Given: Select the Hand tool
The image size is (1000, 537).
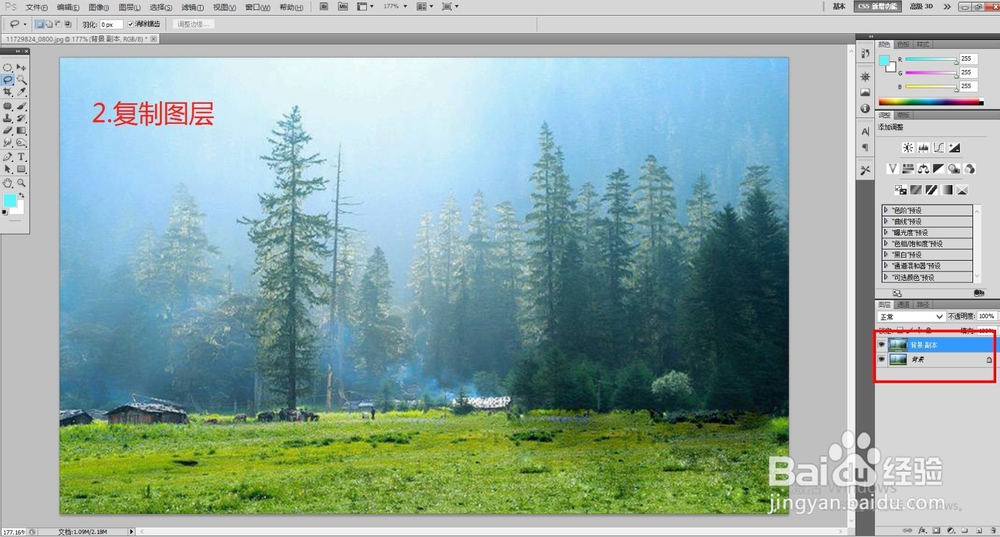Looking at the screenshot, I should [8, 183].
